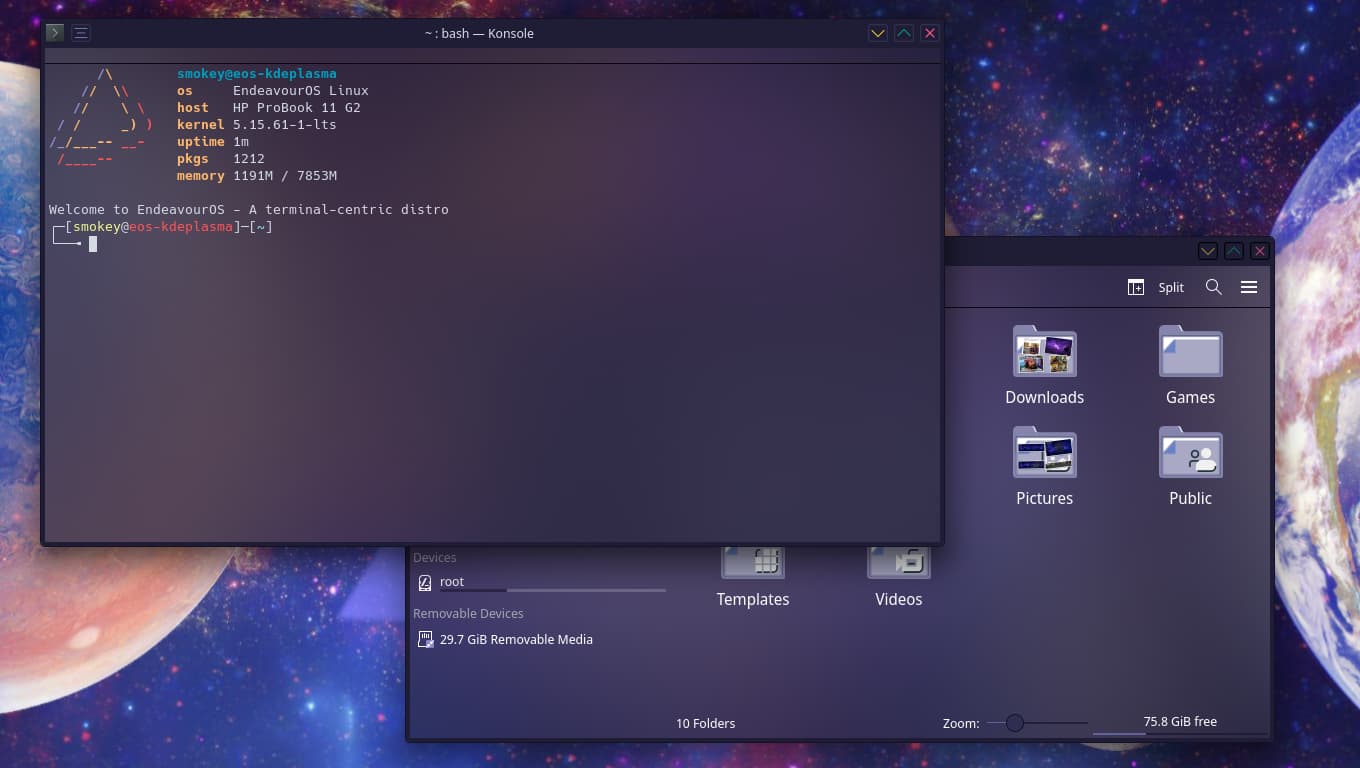
Task: Maximize the Dolphin file manager window
Action: pos(1234,251)
